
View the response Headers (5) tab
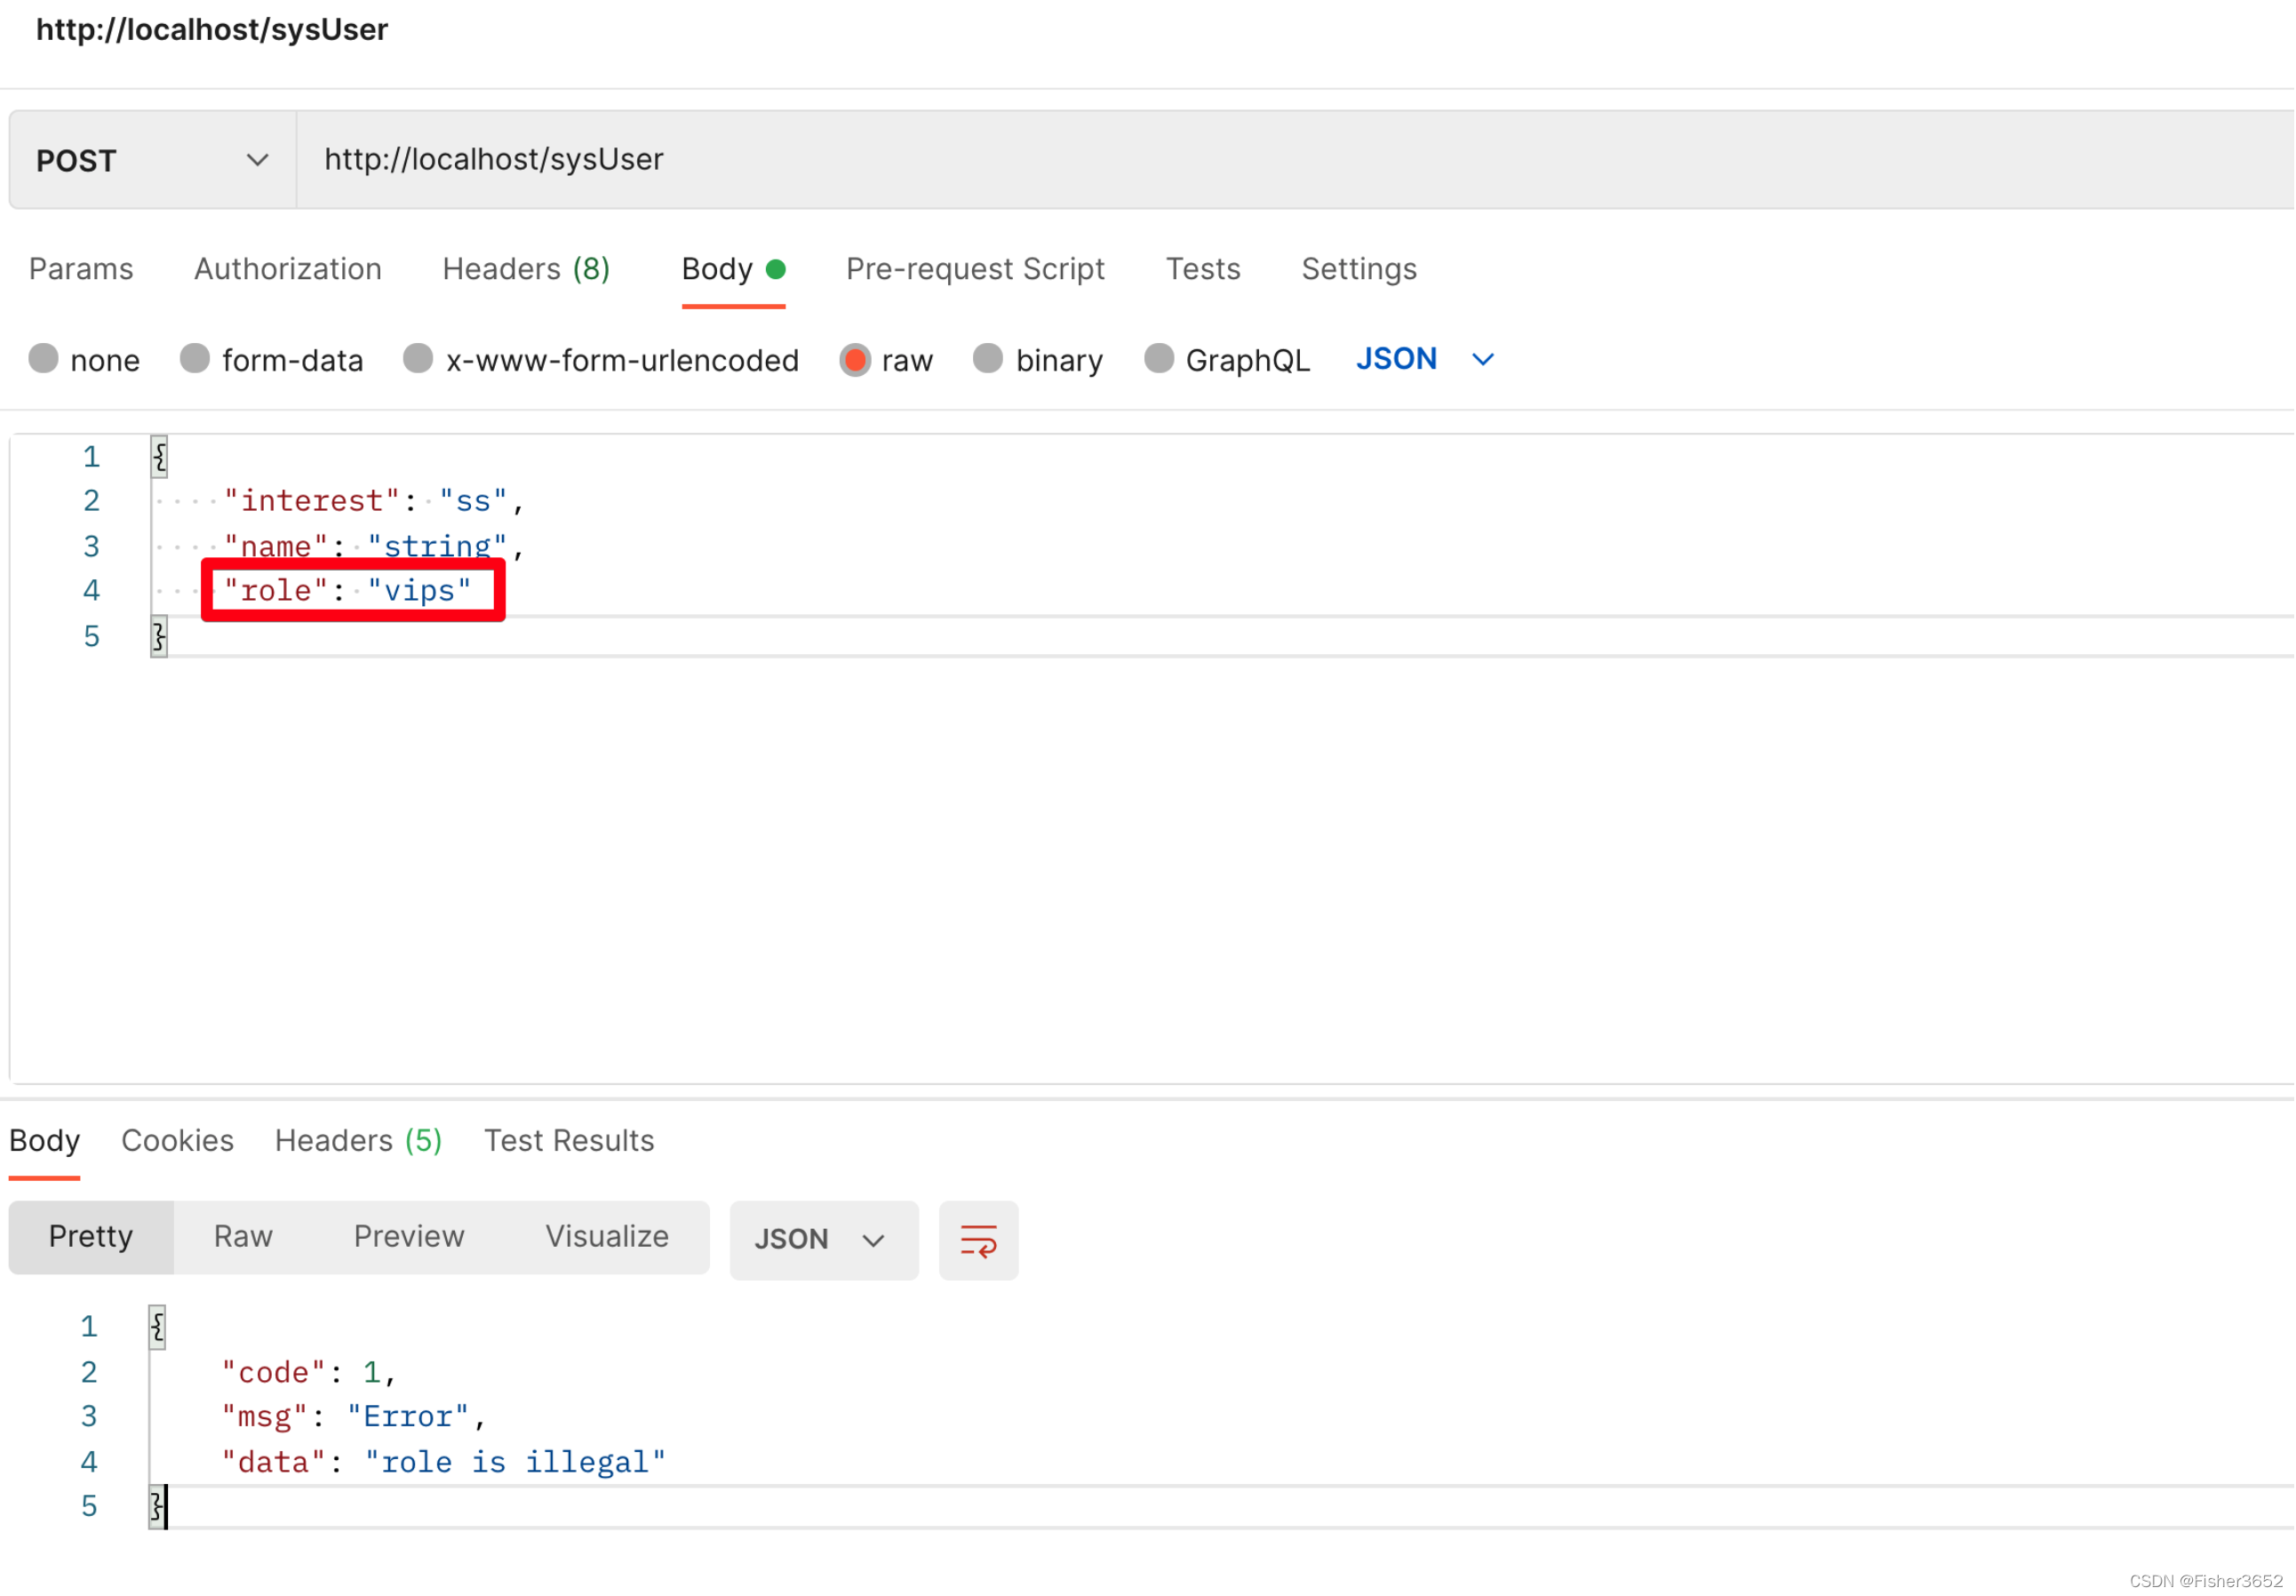[358, 1141]
